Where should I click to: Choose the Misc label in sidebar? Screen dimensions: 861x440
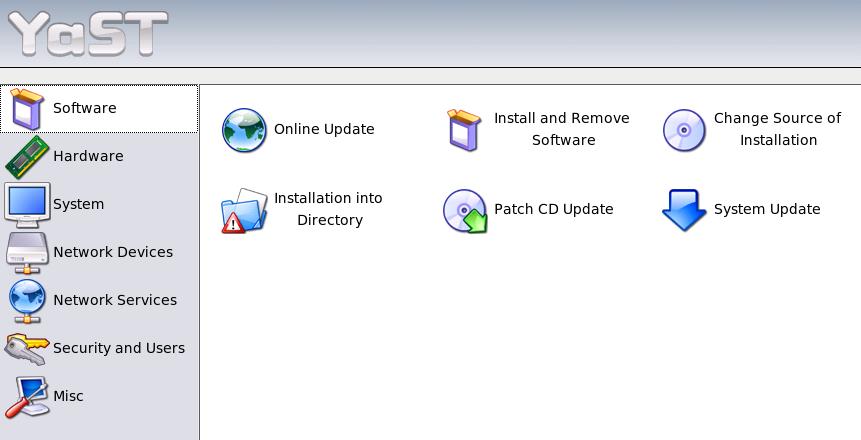[x=68, y=396]
